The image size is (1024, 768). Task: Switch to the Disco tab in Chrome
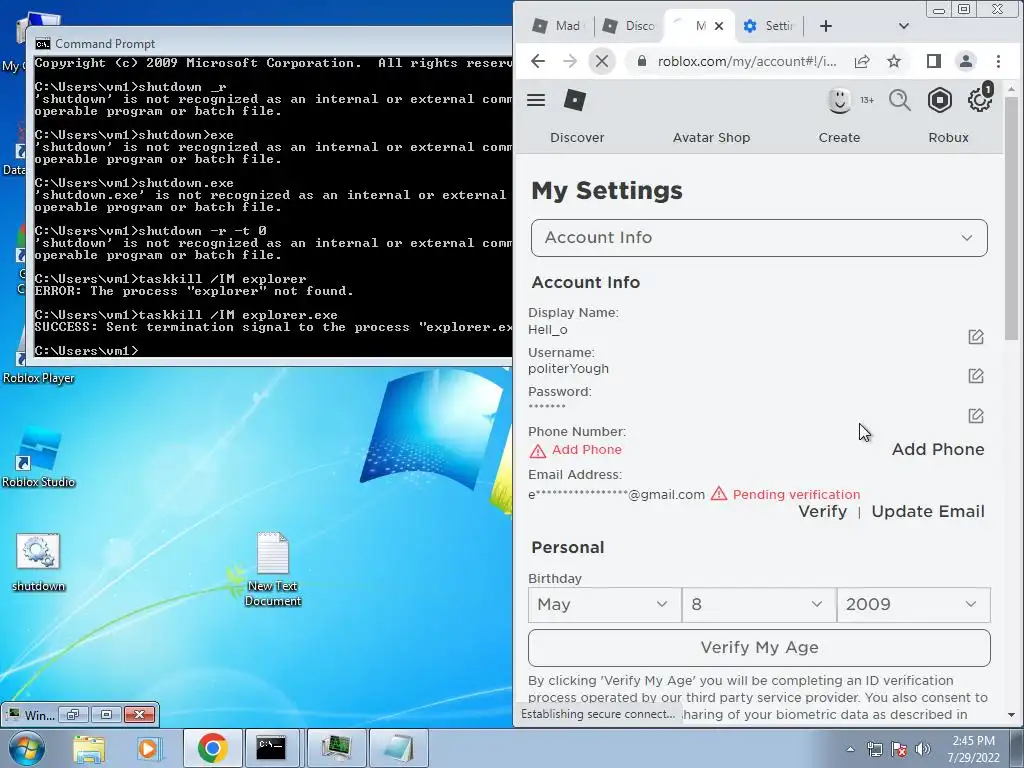[628, 26]
